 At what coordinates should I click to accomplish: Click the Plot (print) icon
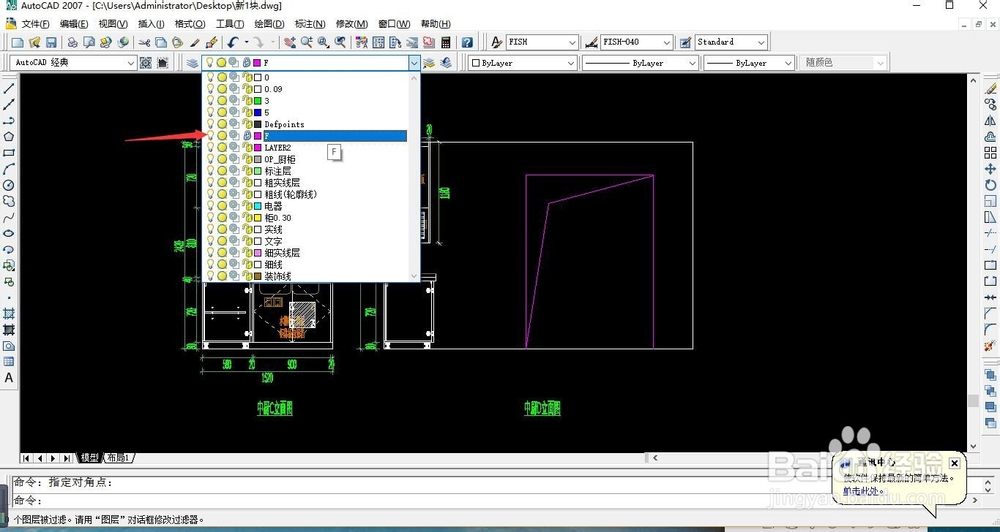pos(73,42)
